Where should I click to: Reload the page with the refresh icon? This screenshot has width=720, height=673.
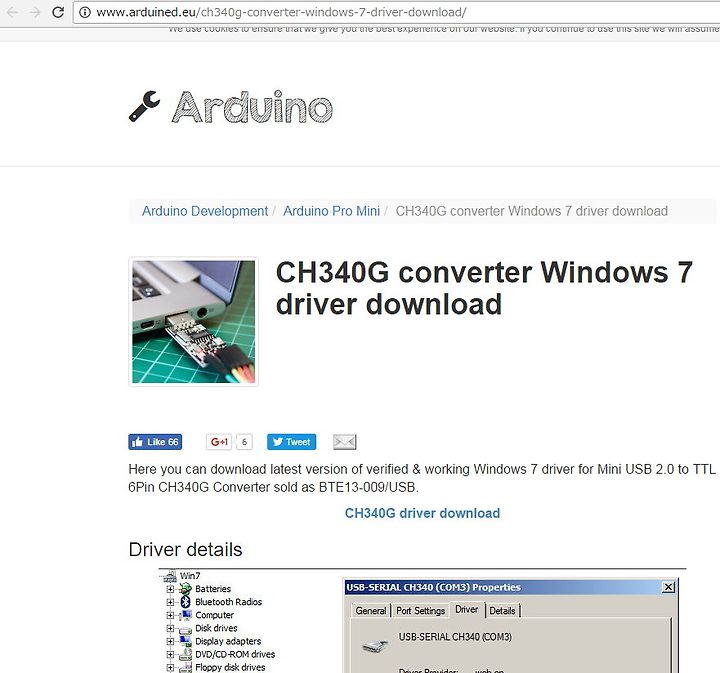(58, 12)
